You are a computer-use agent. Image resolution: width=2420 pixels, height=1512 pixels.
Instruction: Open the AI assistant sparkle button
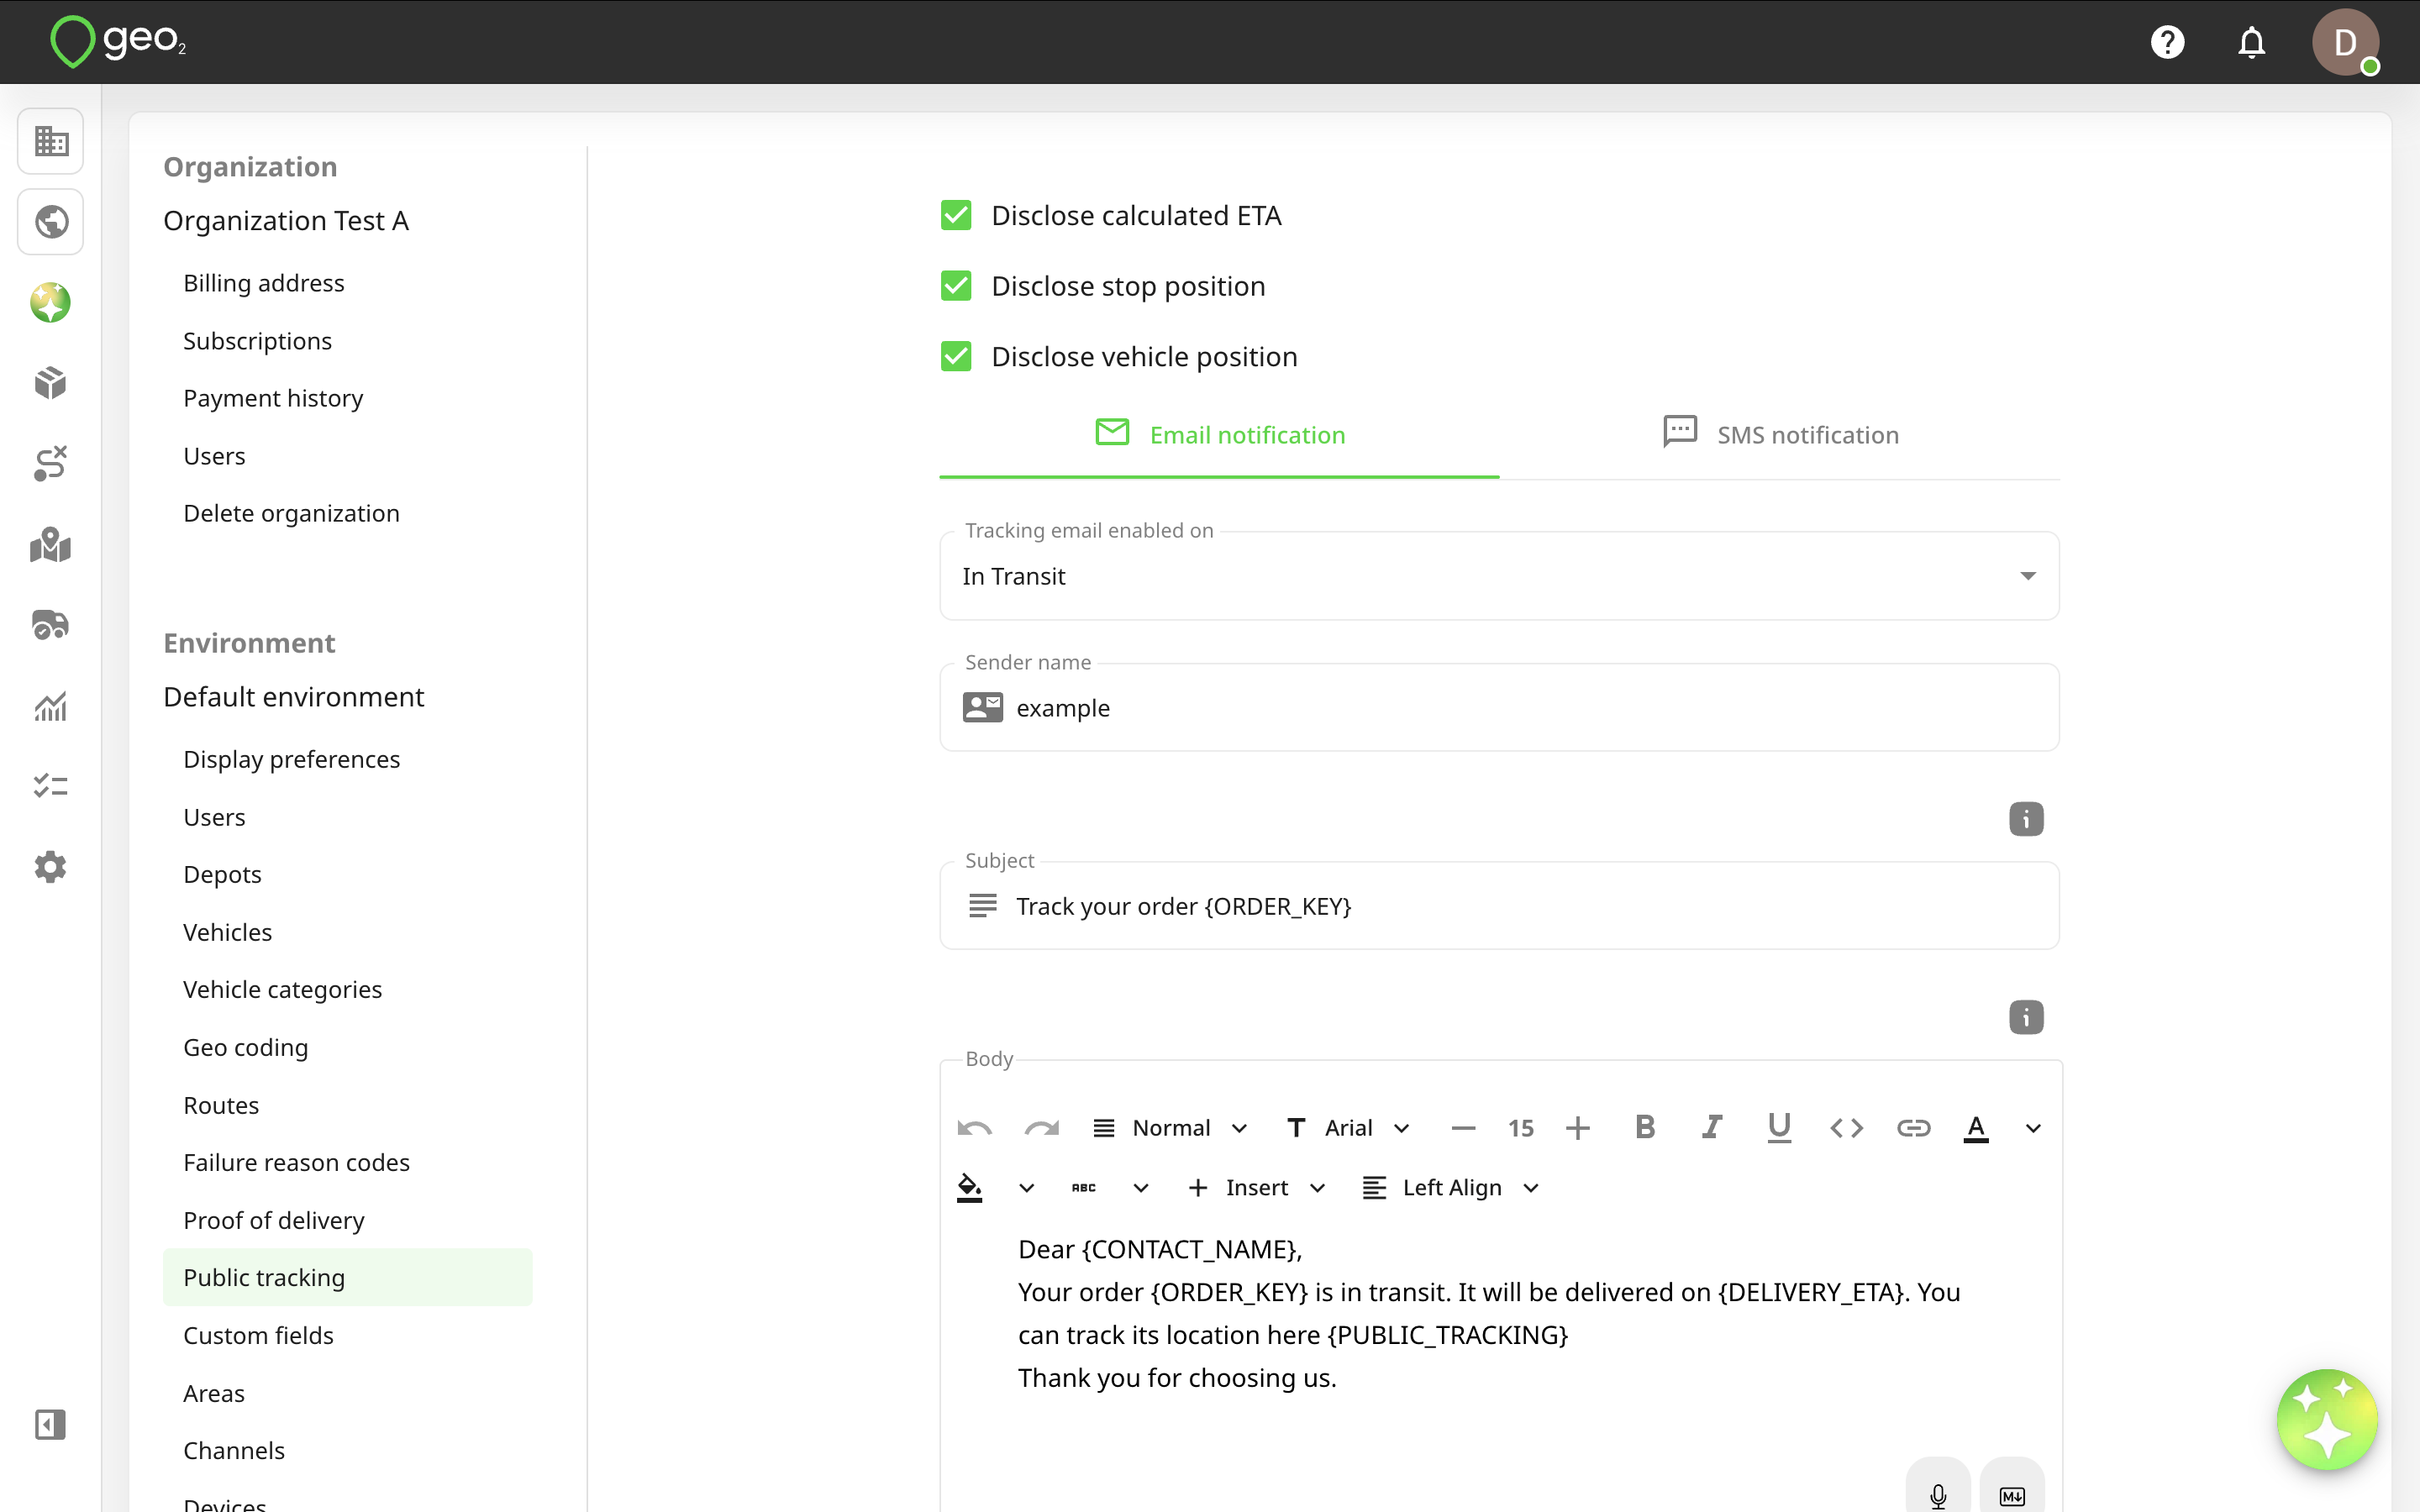pyautogui.click(x=2327, y=1419)
